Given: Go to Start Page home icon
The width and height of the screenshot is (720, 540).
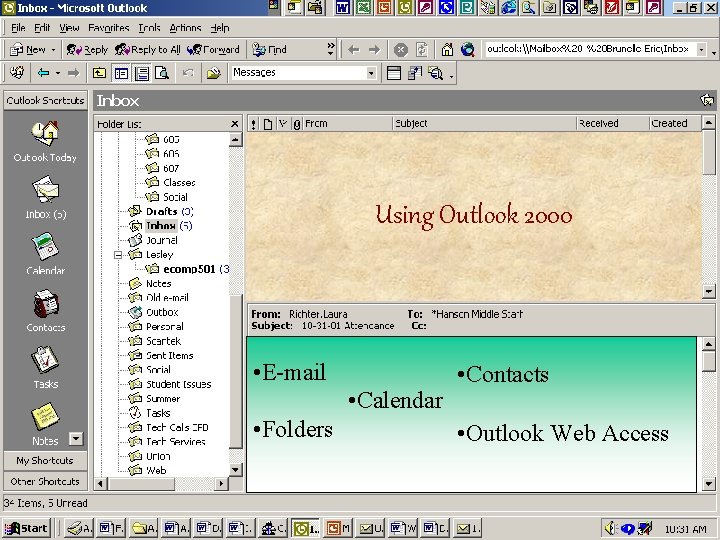Looking at the screenshot, I should tap(447, 50).
